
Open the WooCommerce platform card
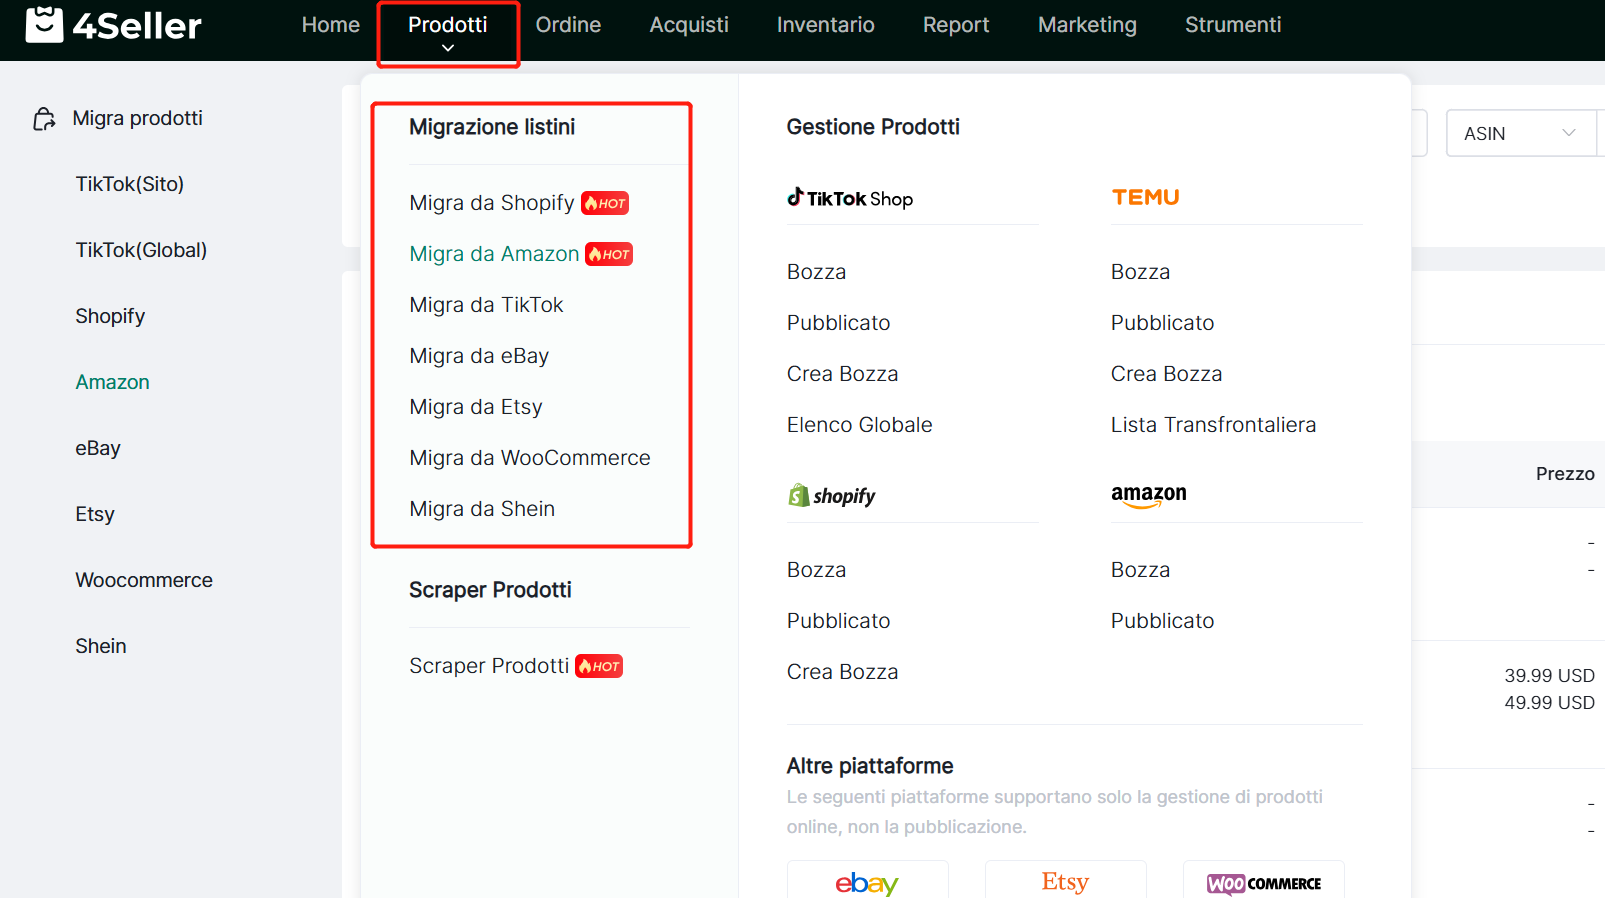point(1263,881)
